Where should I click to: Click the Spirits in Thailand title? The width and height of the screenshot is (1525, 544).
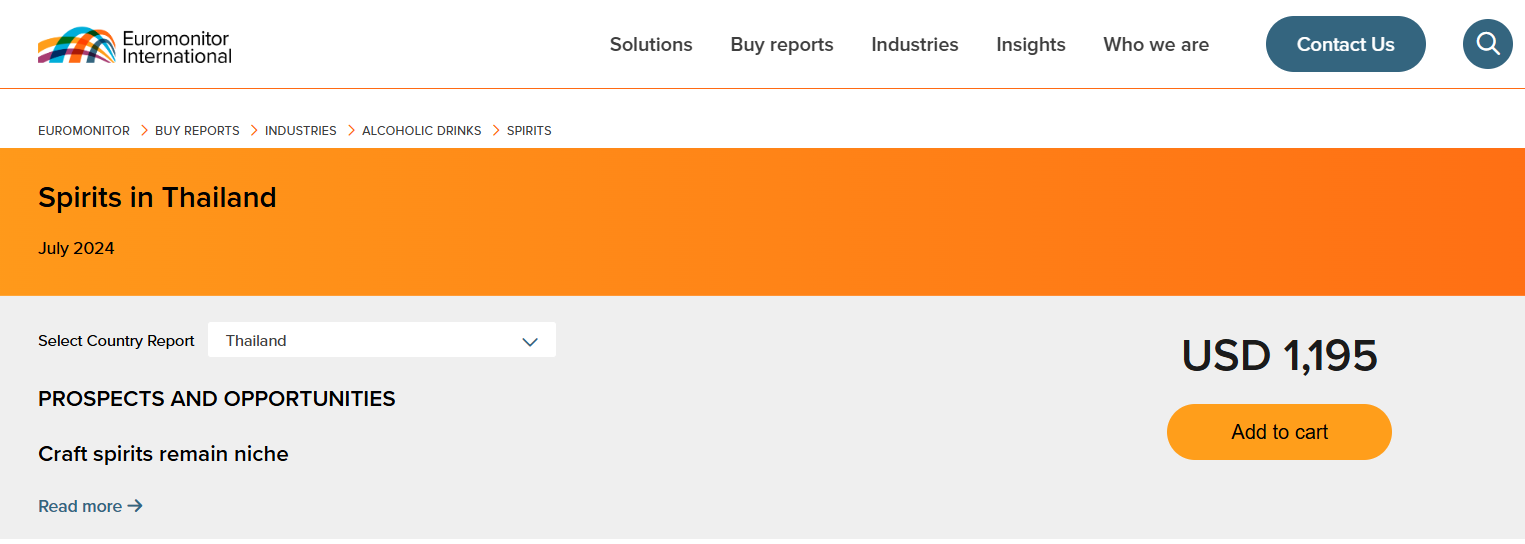pos(157,198)
